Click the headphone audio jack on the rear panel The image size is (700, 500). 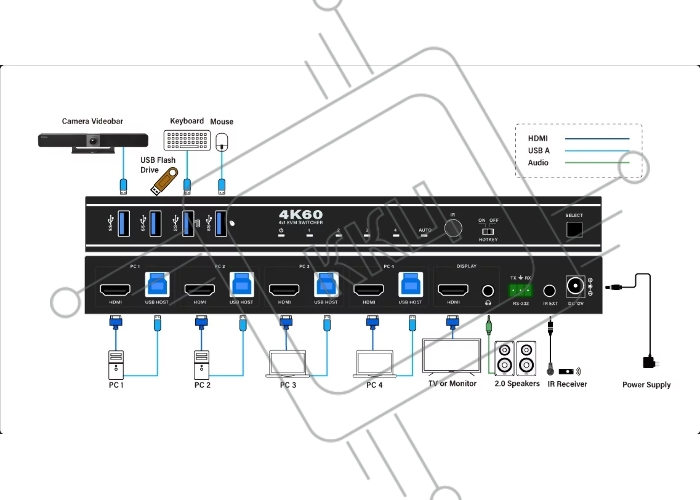click(488, 291)
